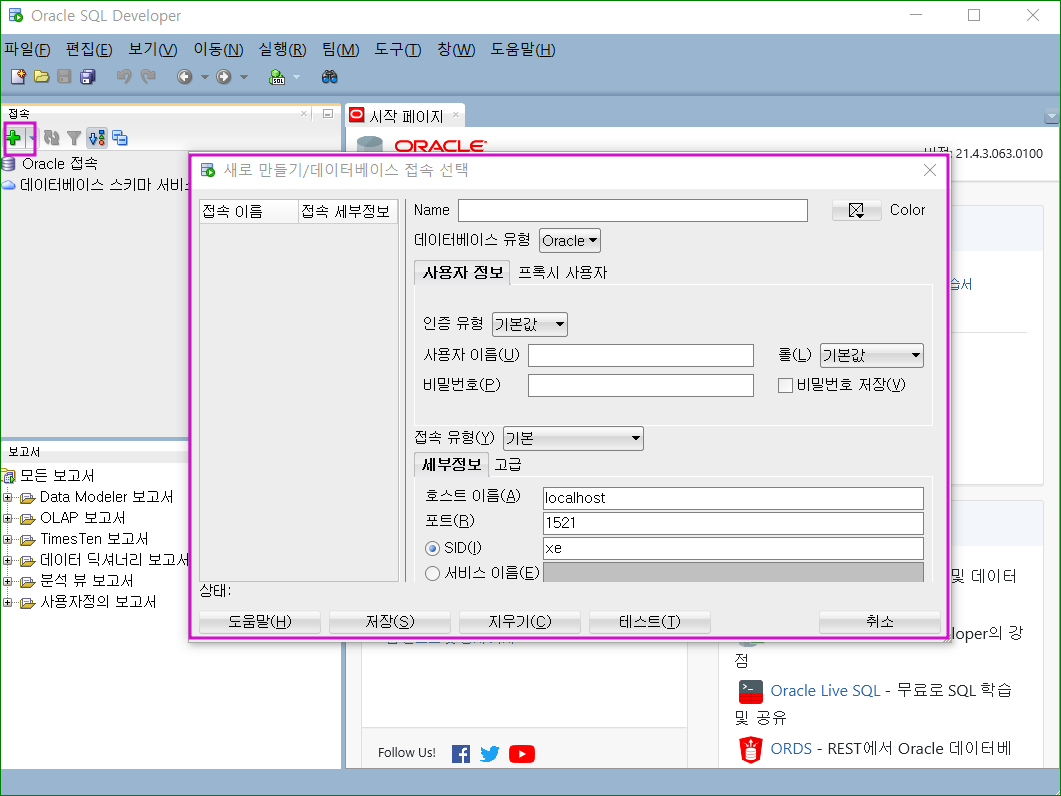Open the SQL Worksheet dropdown arrow in toolbar
Viewport: 1061px width, 796px height.
[296, 76]
